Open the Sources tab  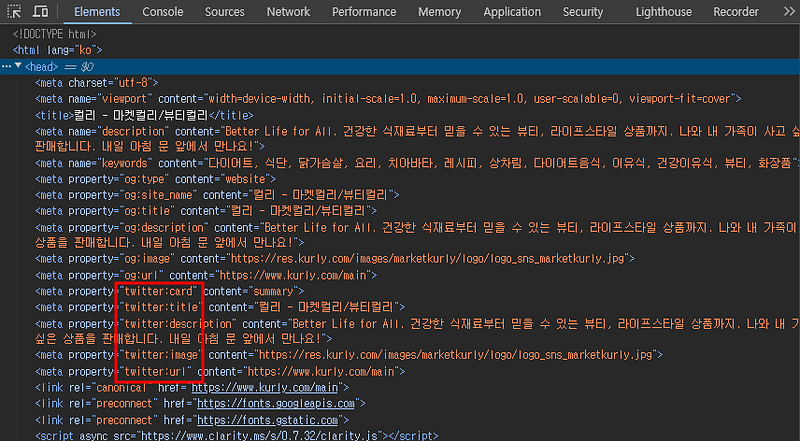coord(224,12)
